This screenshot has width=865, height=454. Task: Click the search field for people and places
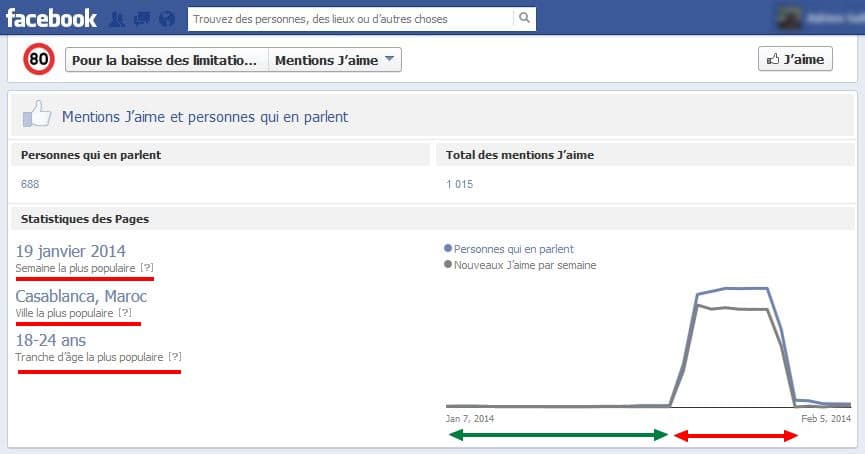click(350, 19)
